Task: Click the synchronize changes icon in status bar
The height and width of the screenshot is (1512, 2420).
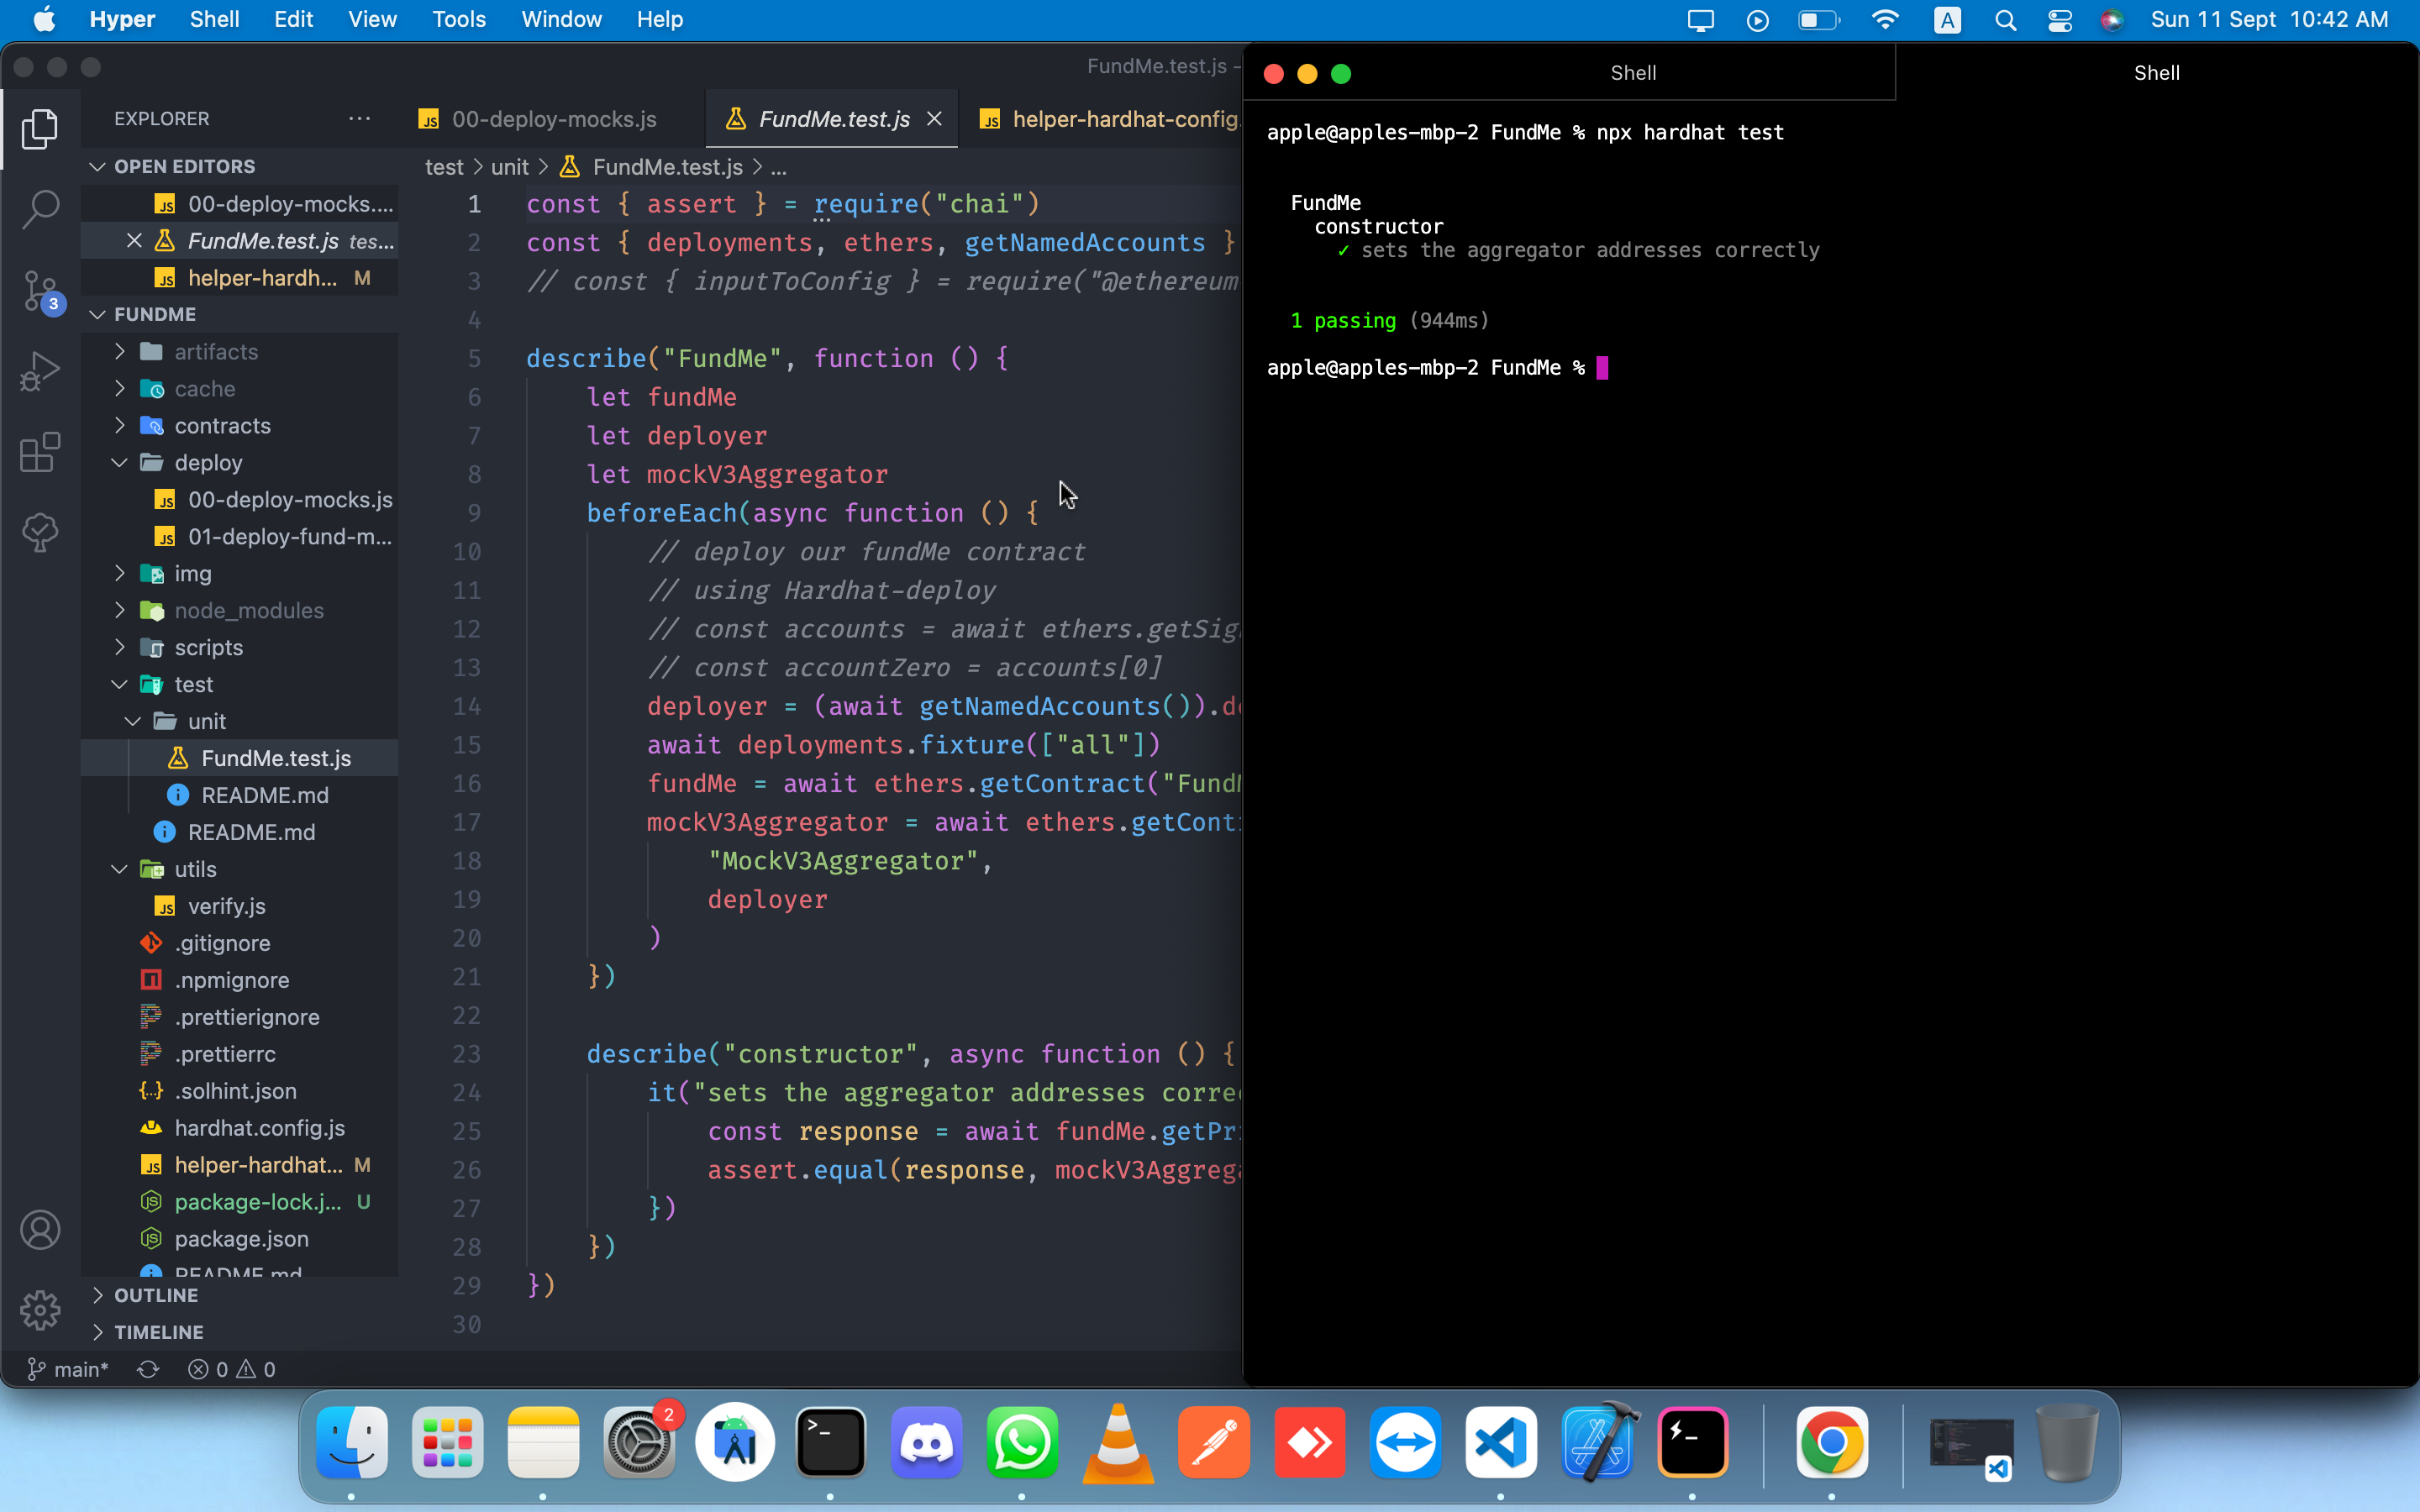Action: pyautogui.click(x=148, y=1369)
